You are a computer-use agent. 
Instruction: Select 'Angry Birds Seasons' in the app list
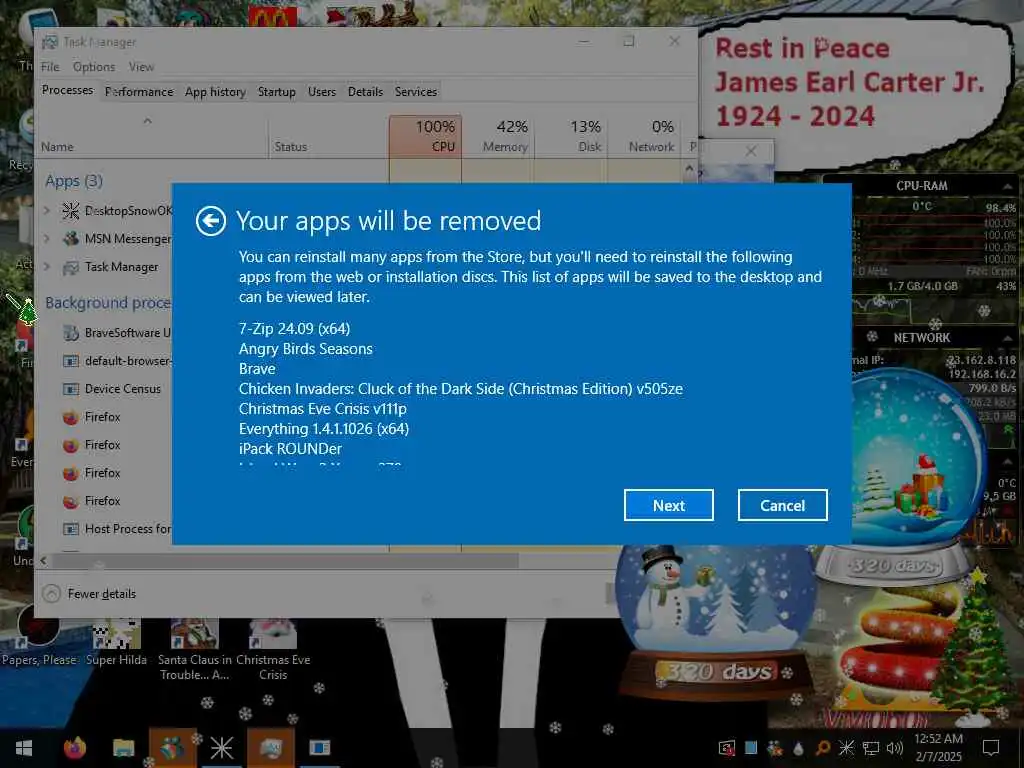click(x=306, y=349)
